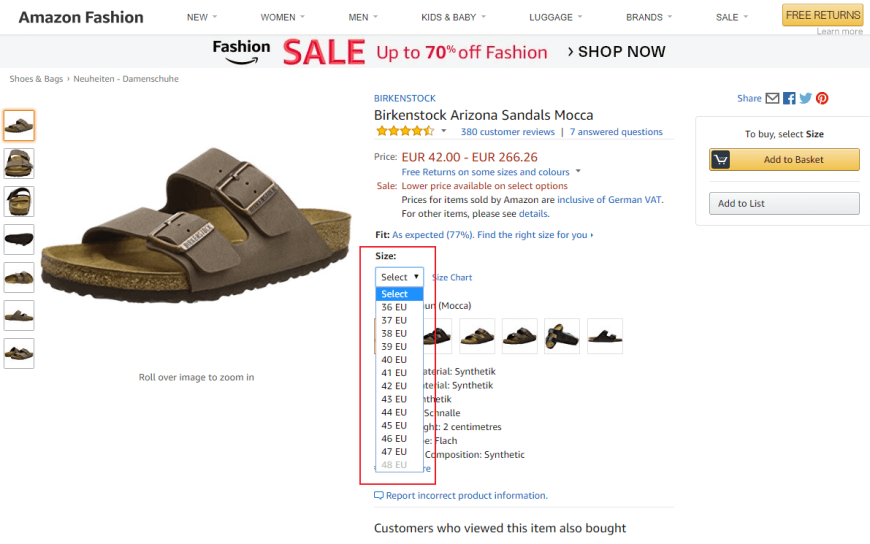Click Add to List button
This screenshot has height=544, width=870.
point(784,204)
